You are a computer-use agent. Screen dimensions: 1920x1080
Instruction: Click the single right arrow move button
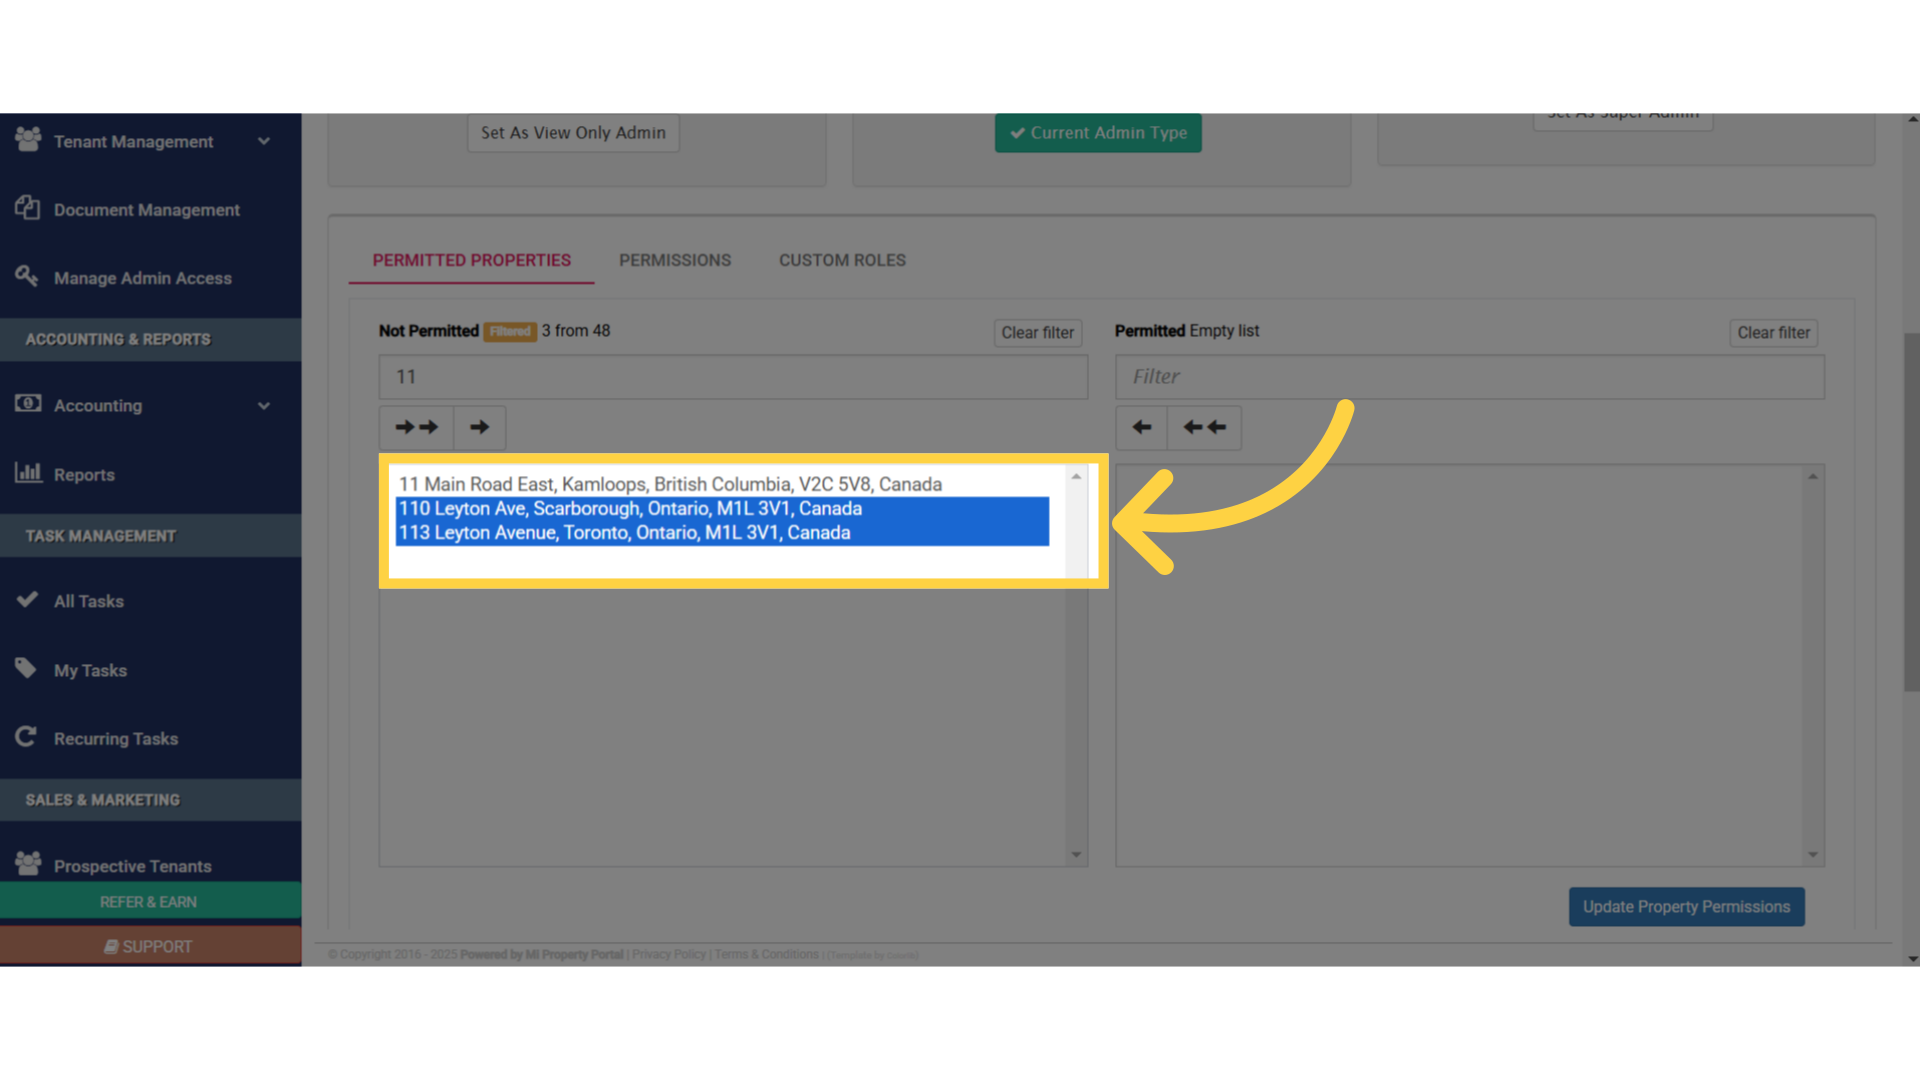(x=480, y=427)
